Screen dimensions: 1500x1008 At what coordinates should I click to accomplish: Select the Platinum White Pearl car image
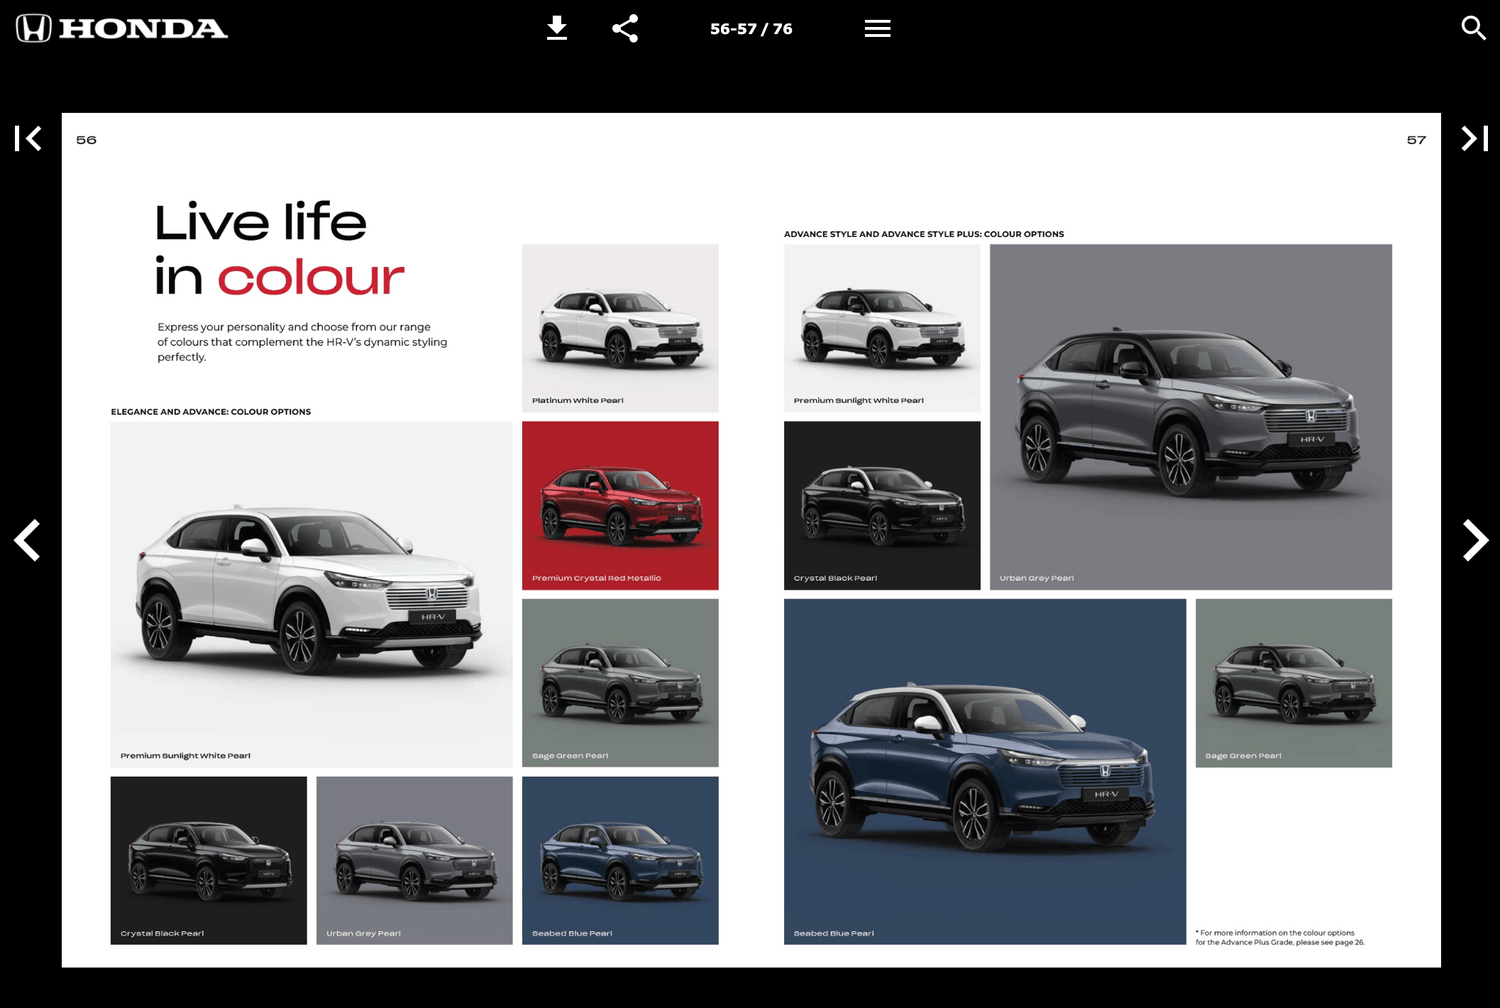click(x=620, y=328)
